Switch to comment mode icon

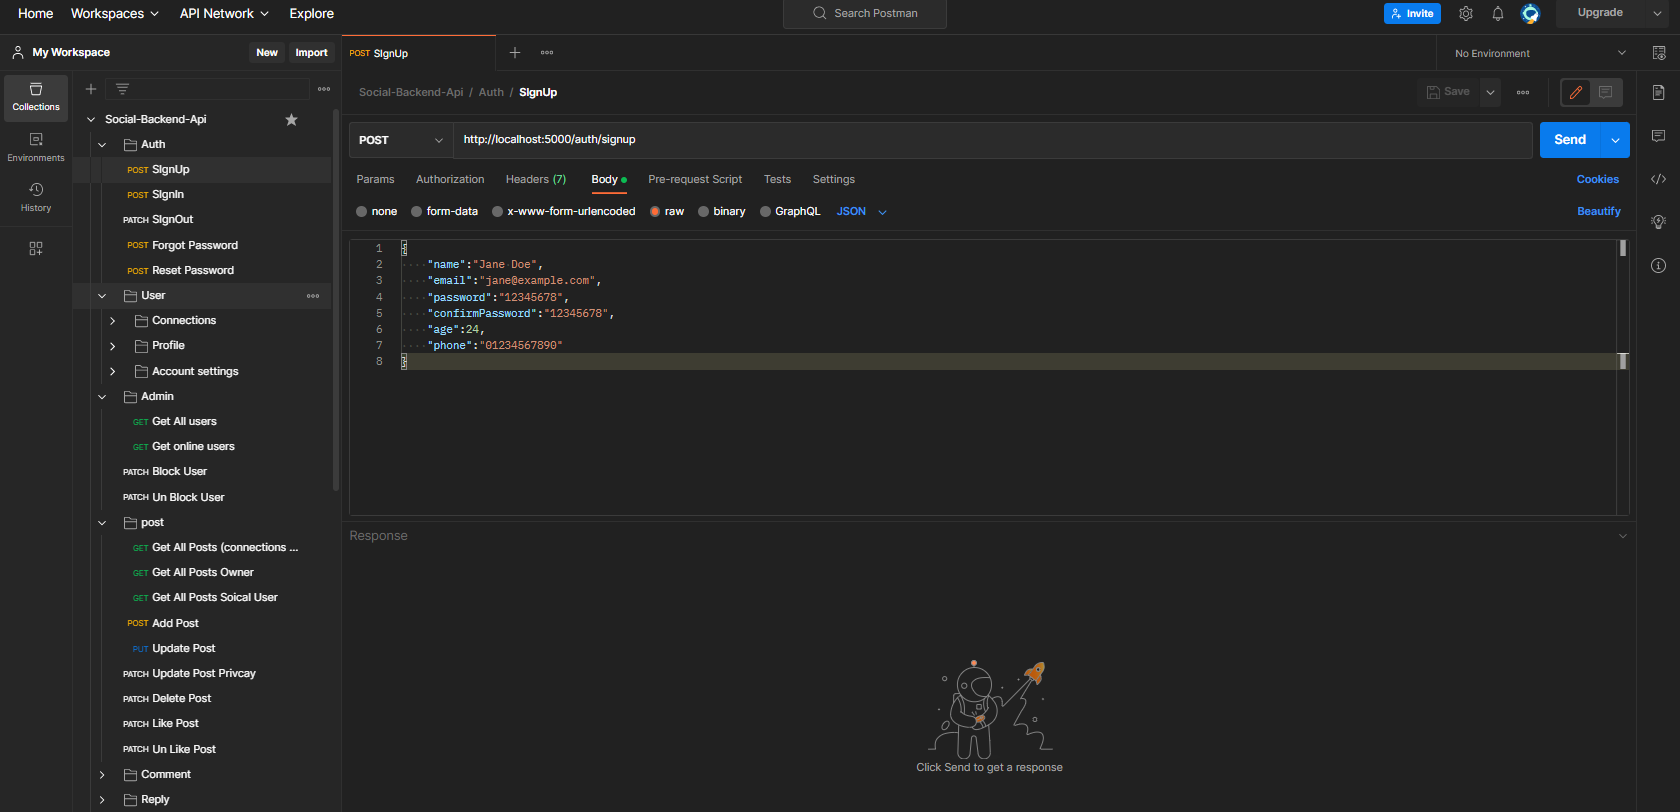click(x=1606, y=92)
